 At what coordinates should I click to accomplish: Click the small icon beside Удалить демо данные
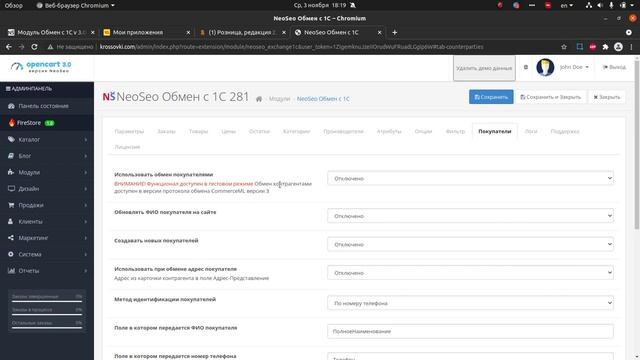pos(526,67)
